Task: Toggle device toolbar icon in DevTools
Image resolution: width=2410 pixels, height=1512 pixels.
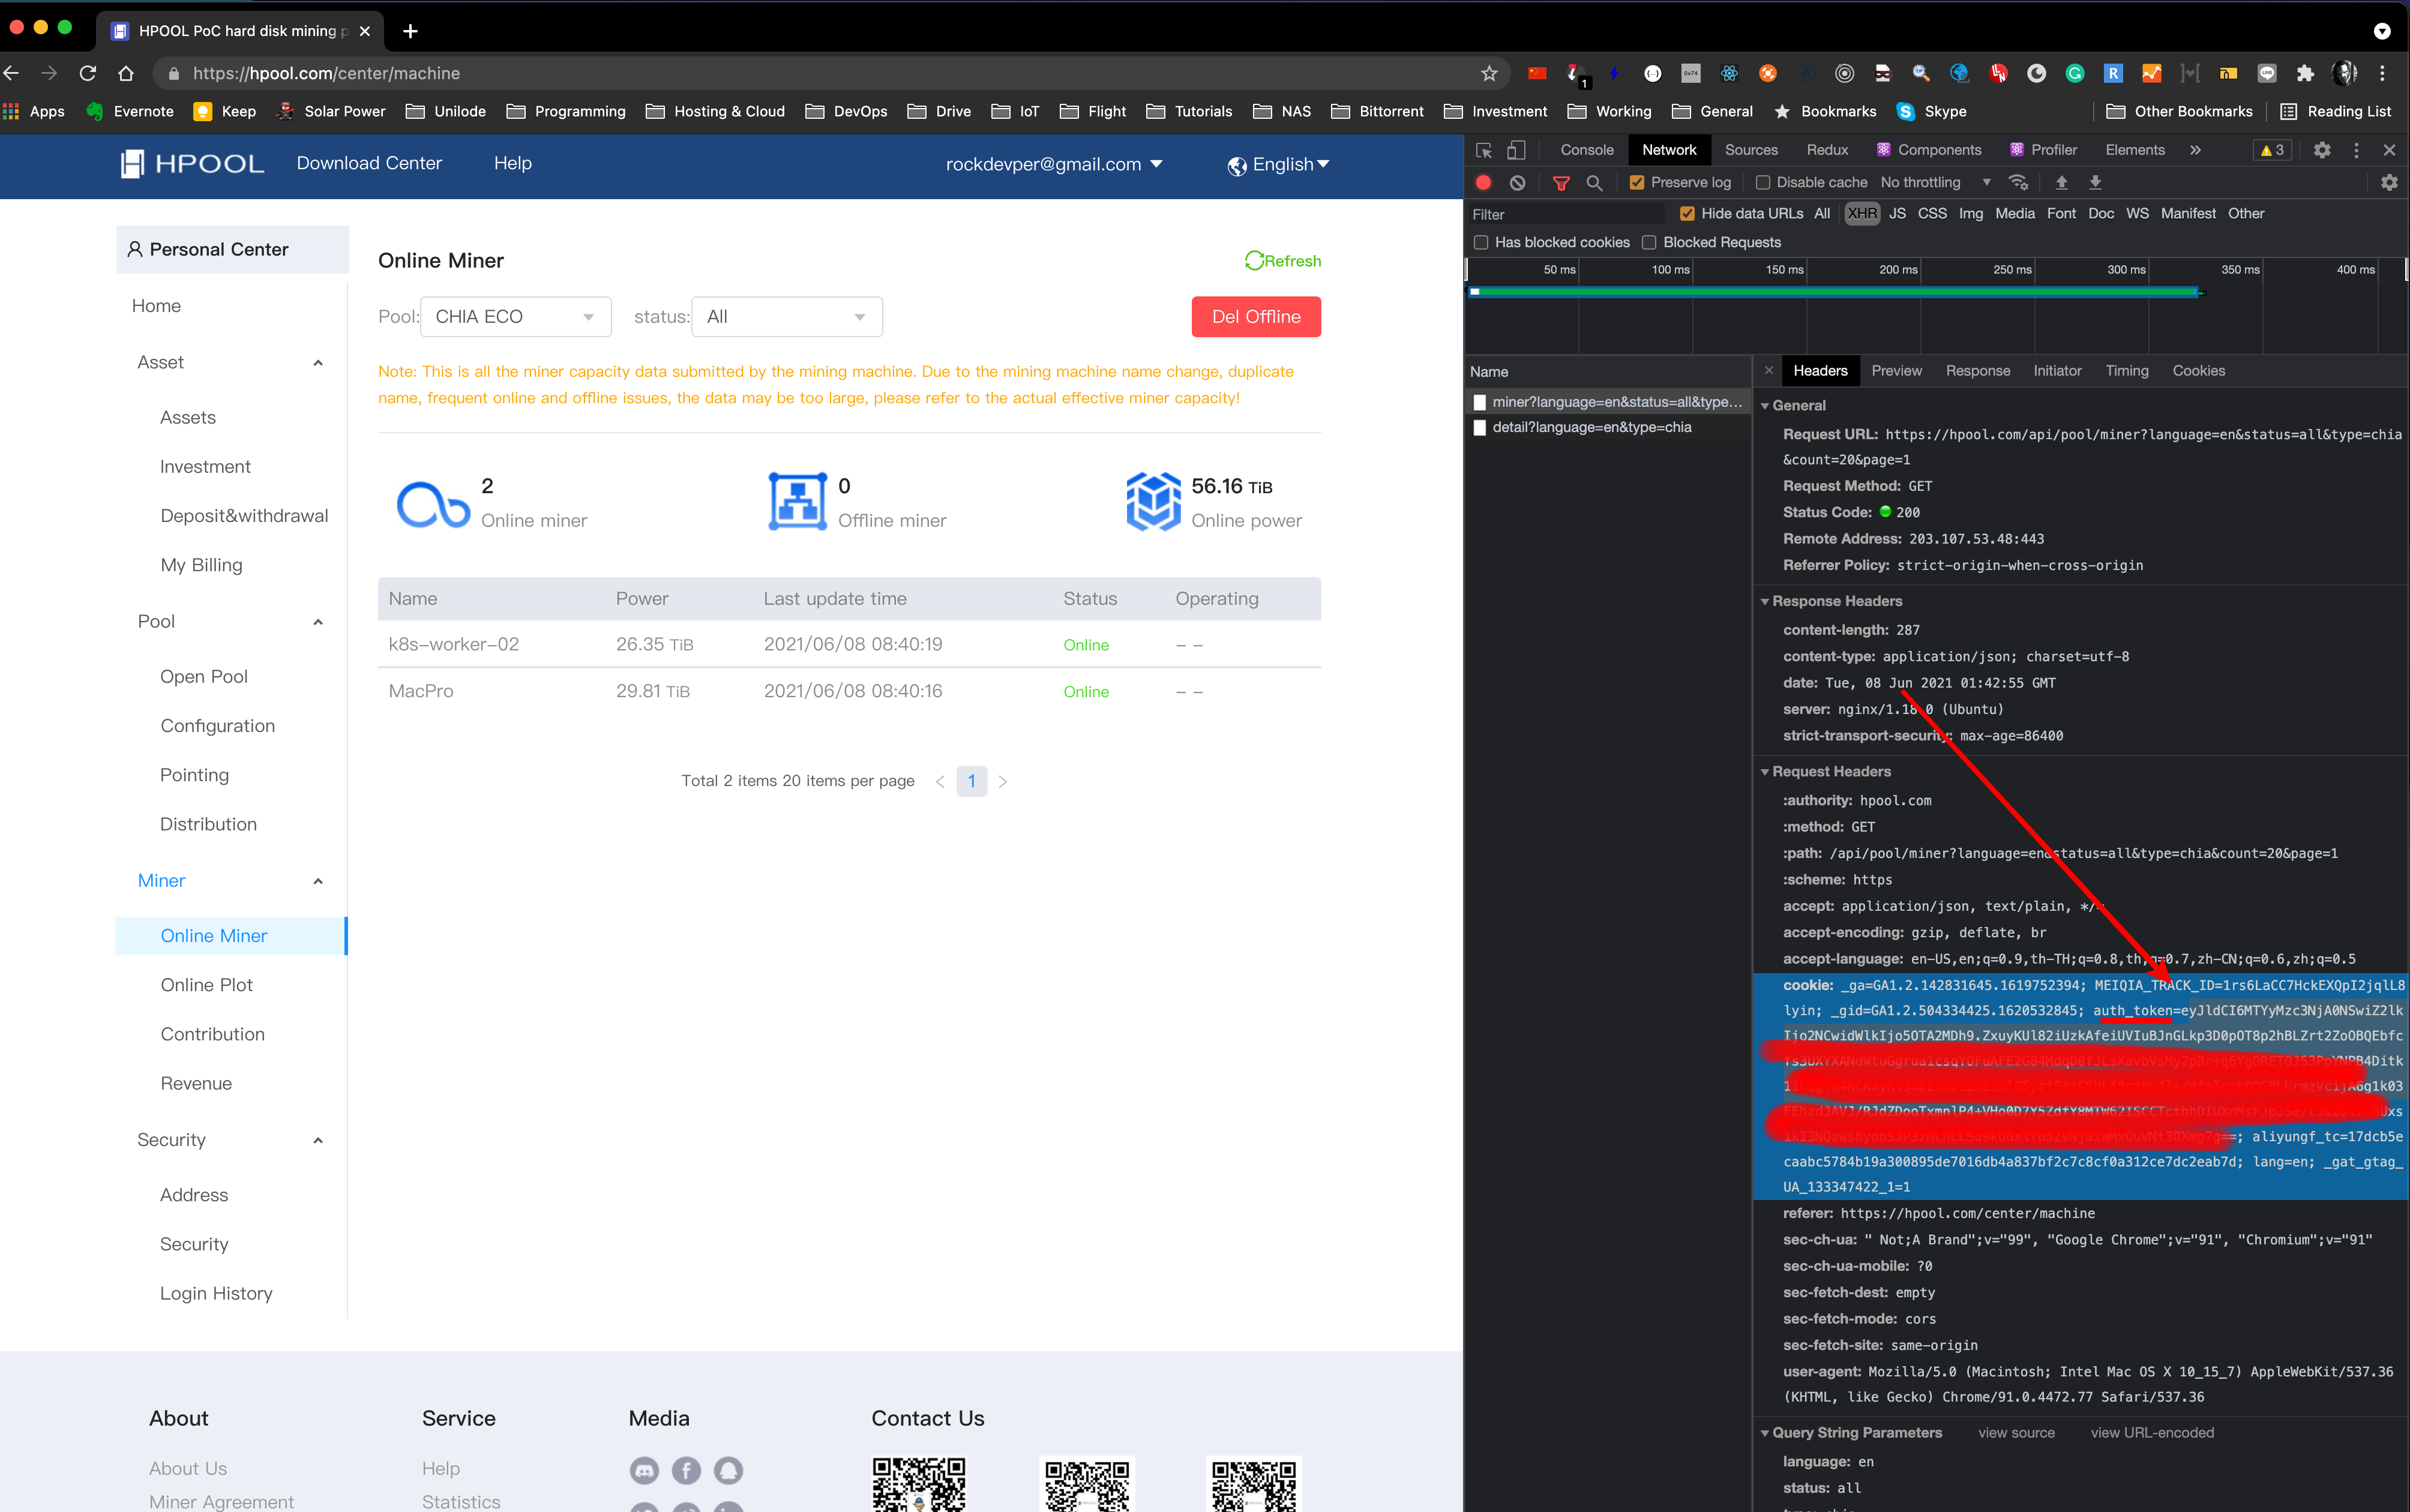Action: click(1516, 150)
